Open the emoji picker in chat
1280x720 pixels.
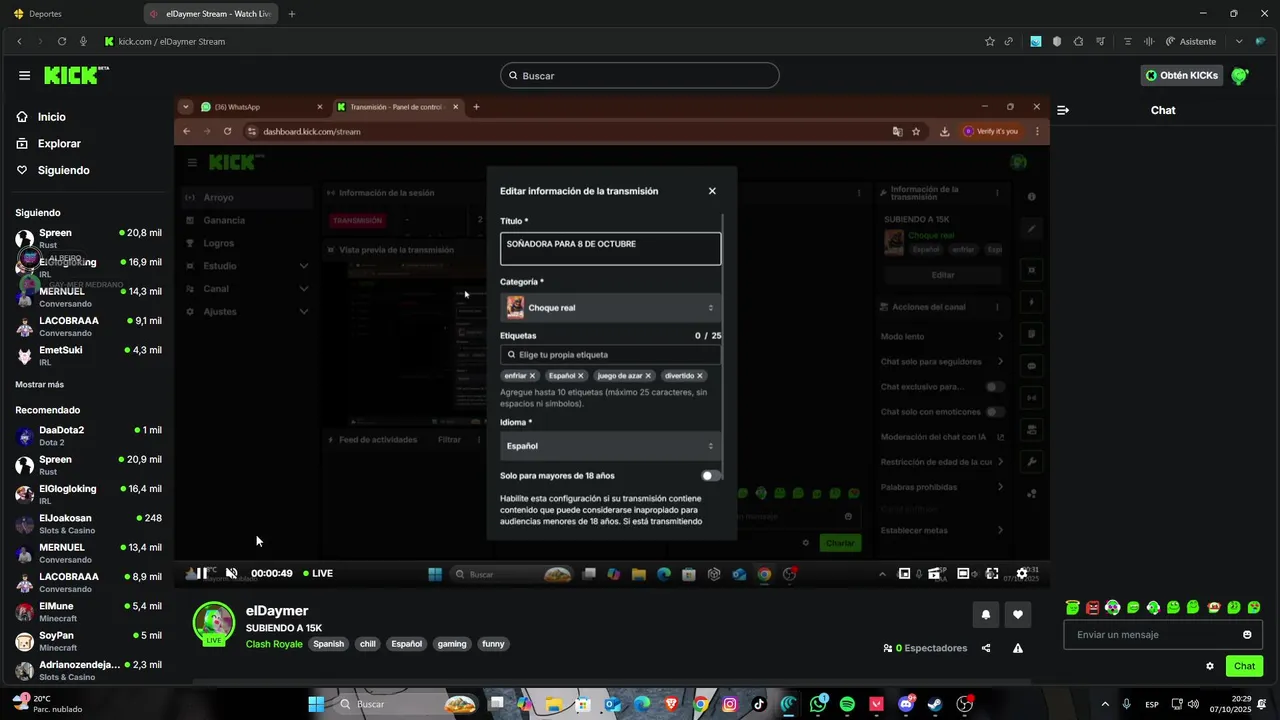[1247, 635]
